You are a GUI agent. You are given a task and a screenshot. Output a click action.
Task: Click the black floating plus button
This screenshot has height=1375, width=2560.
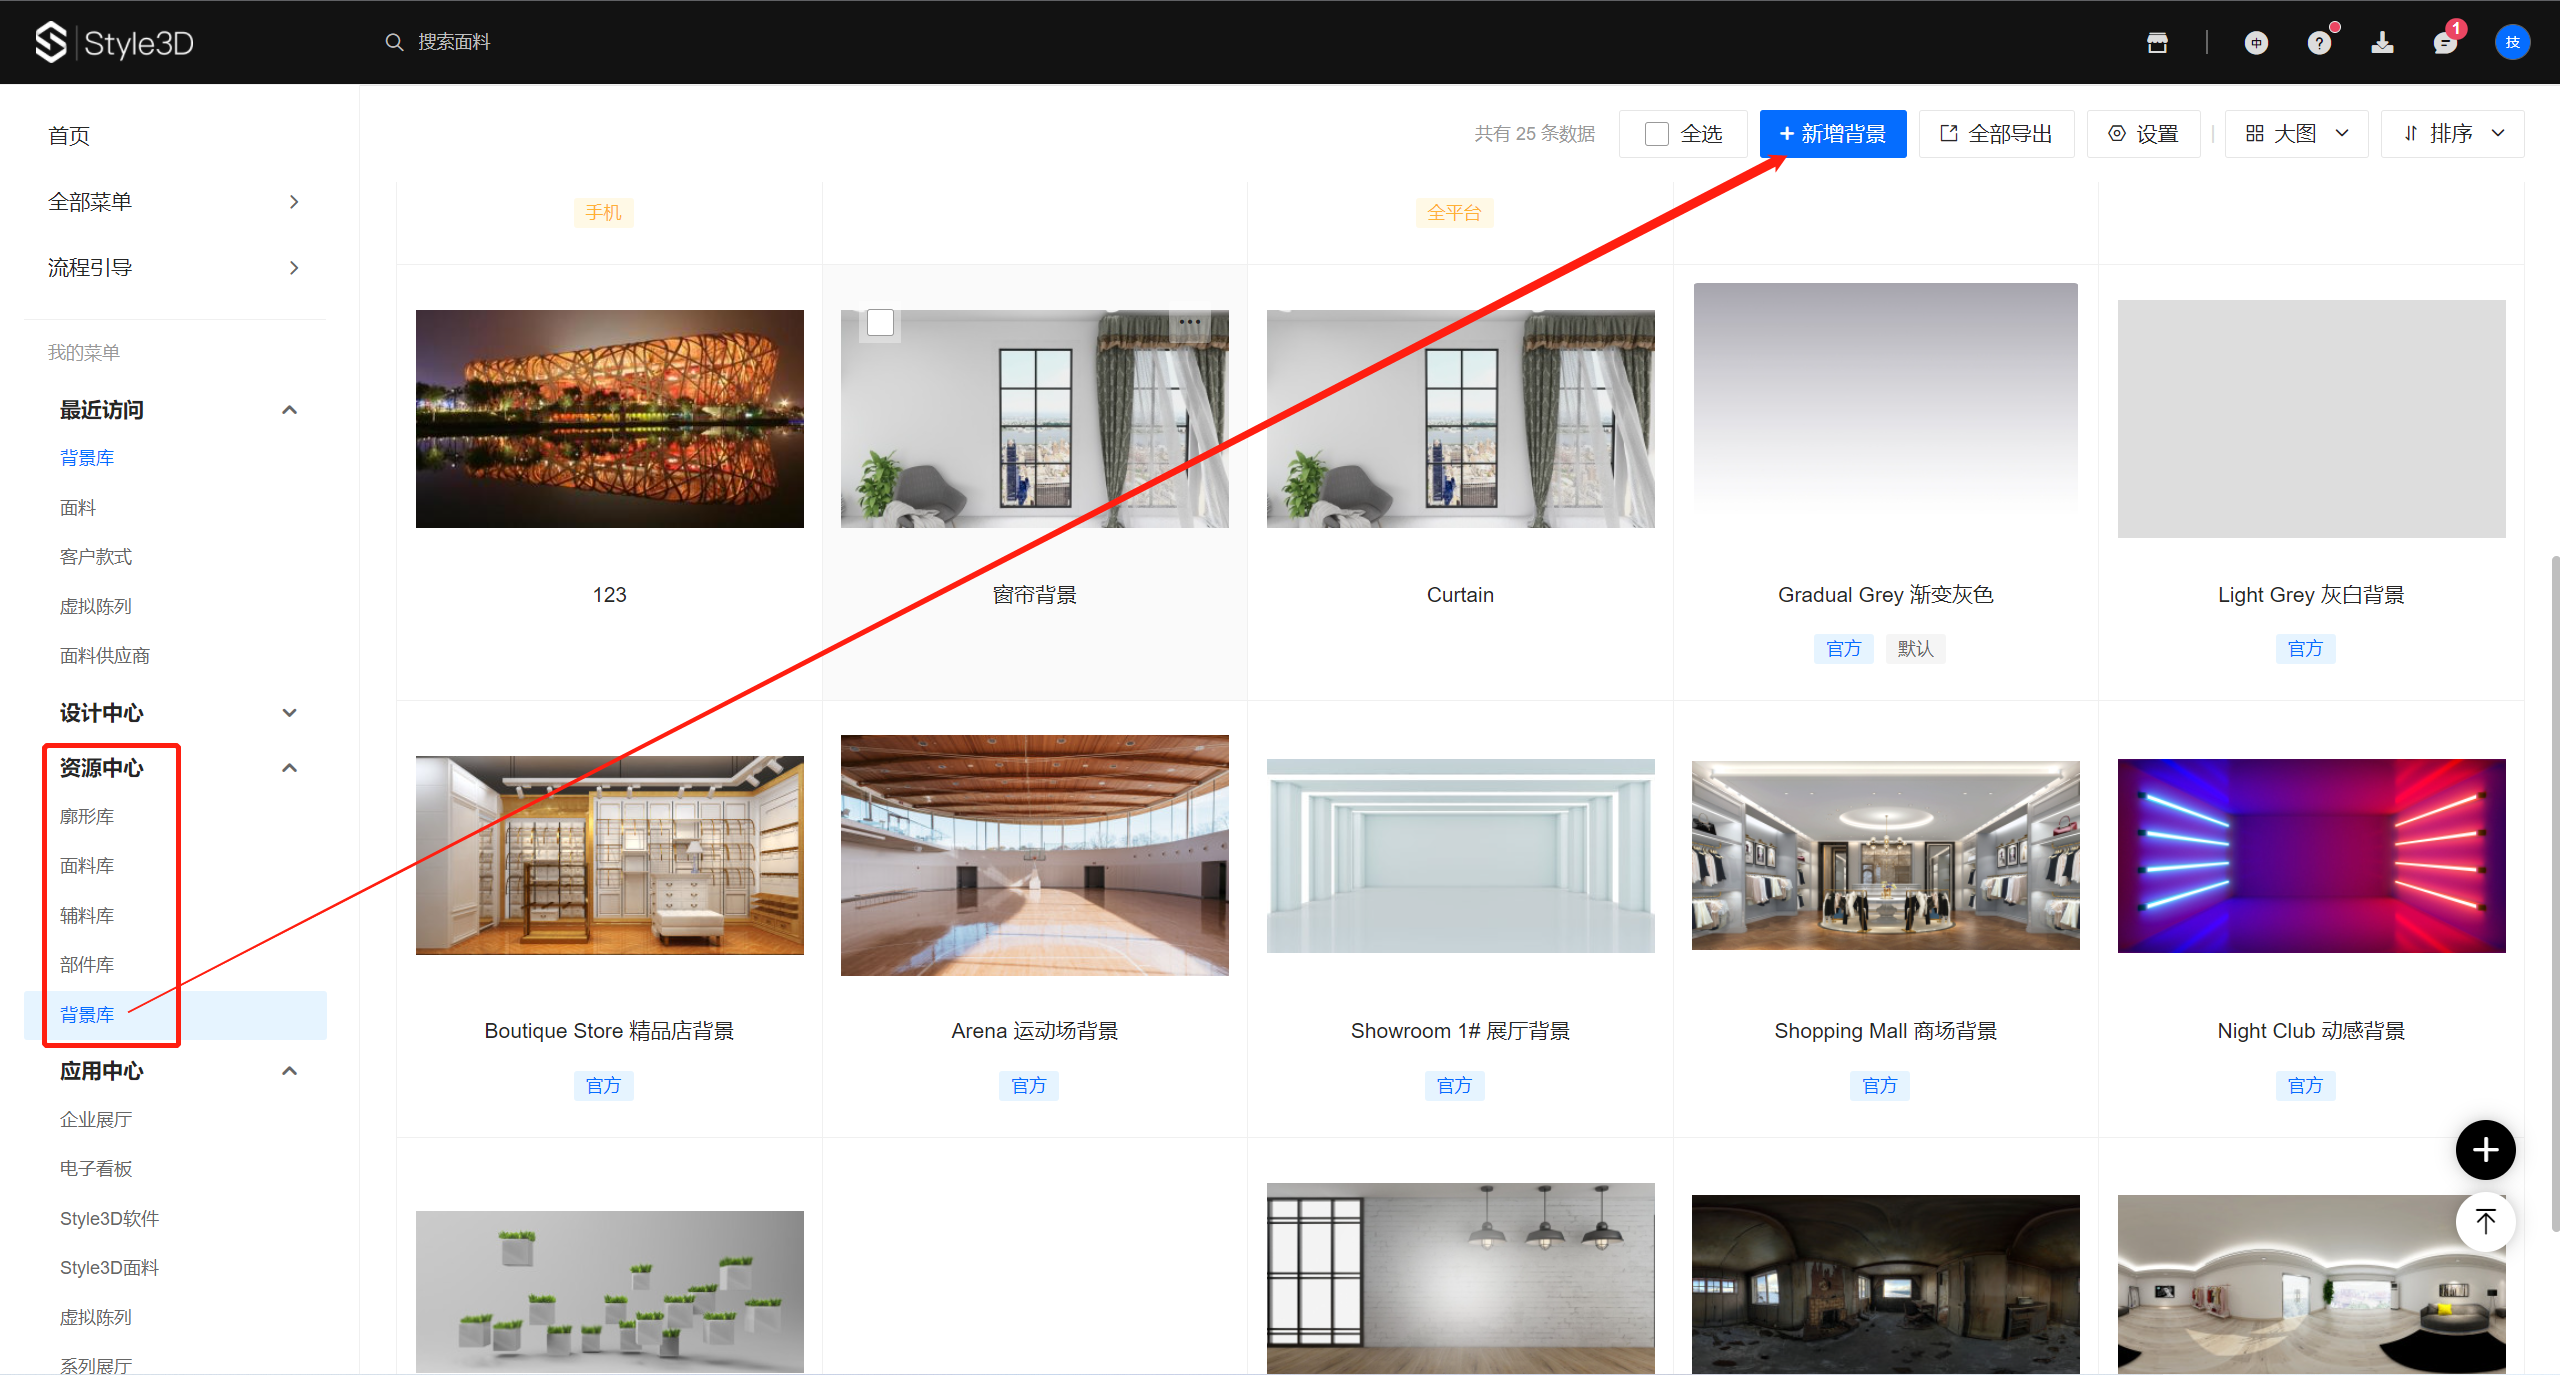(2485, 1150)
